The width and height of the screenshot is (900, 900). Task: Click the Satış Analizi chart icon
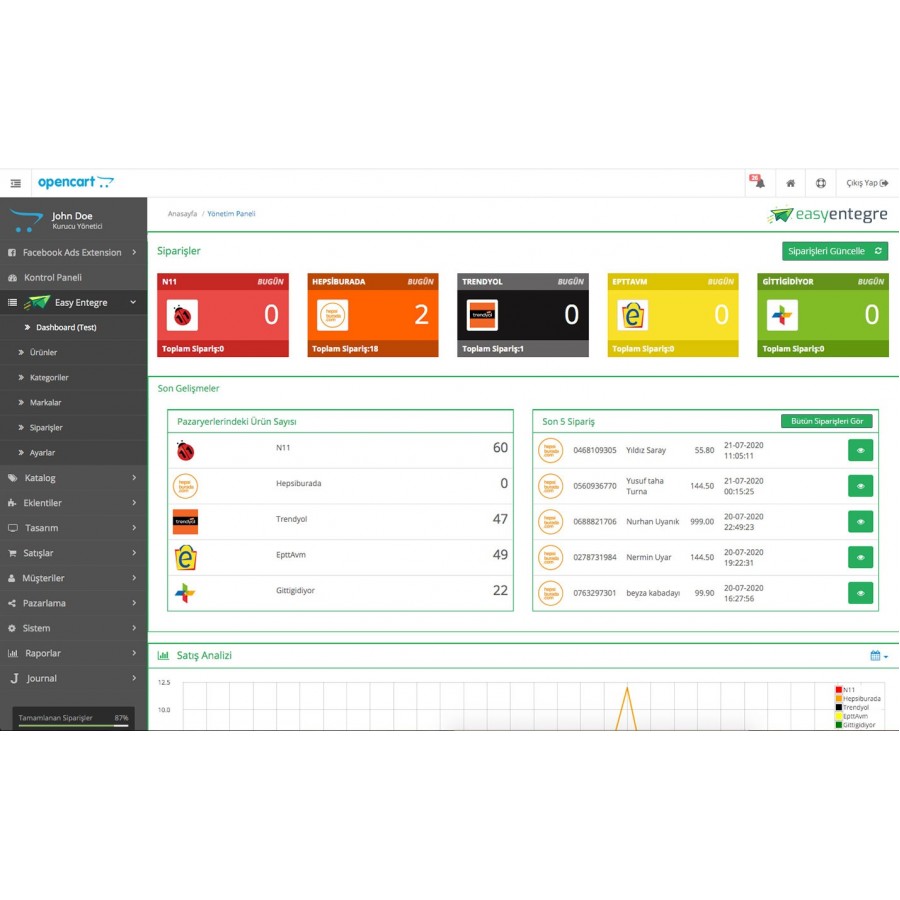click(163, 655)
